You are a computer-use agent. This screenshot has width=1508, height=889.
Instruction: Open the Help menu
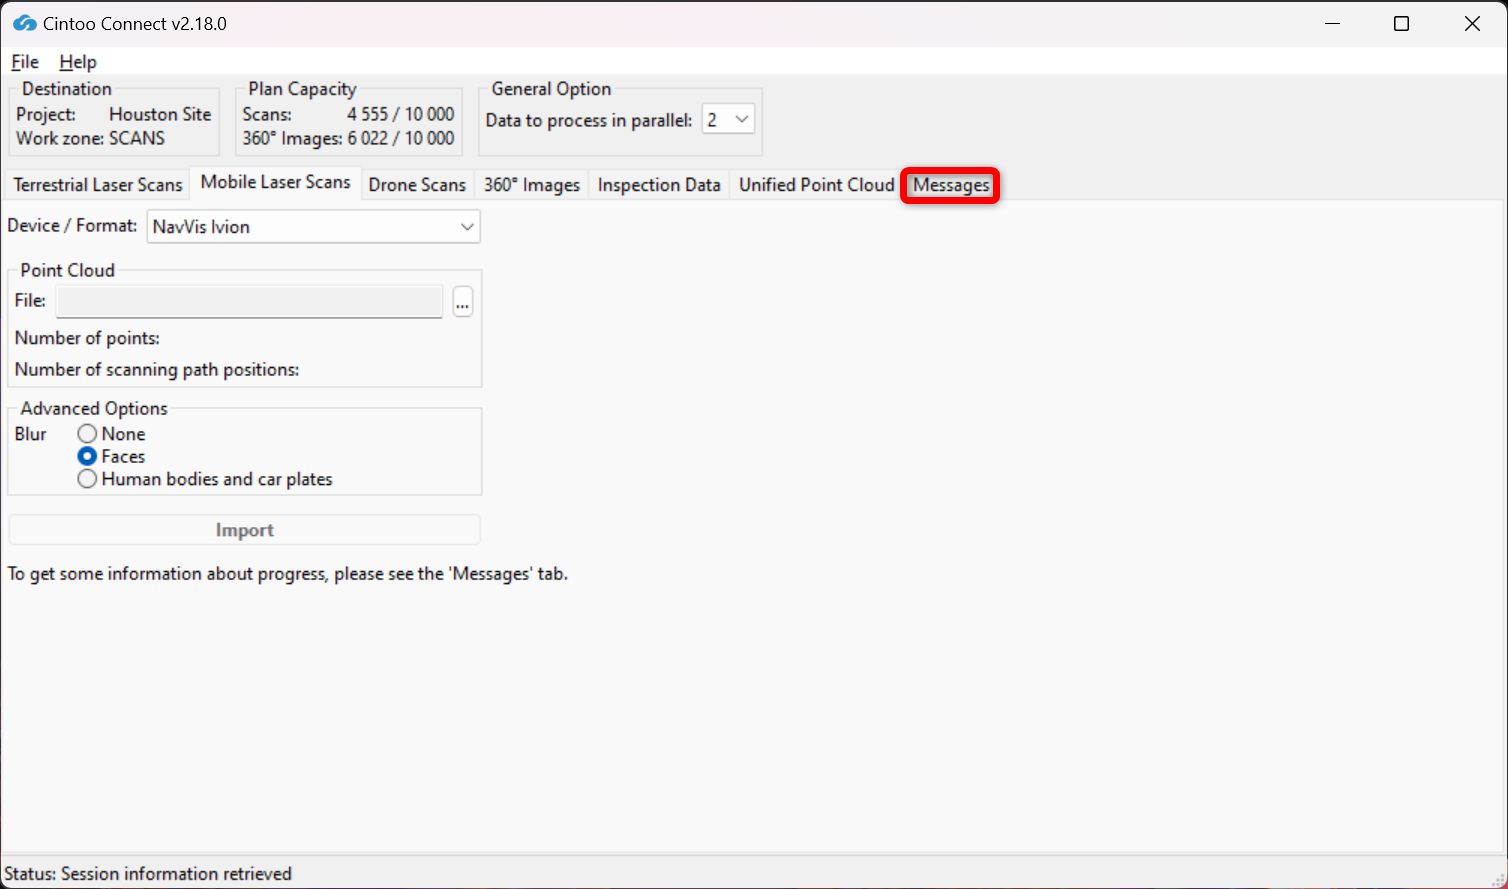[78, 62]
